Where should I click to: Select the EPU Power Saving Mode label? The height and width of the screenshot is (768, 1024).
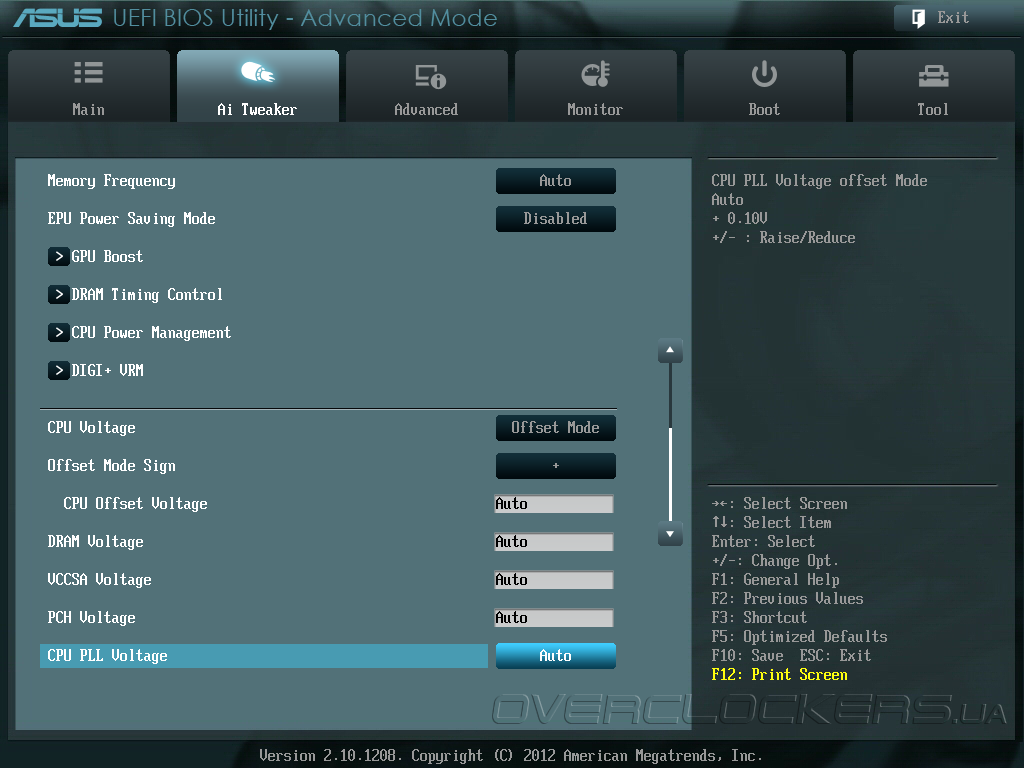tap(131, 219)
